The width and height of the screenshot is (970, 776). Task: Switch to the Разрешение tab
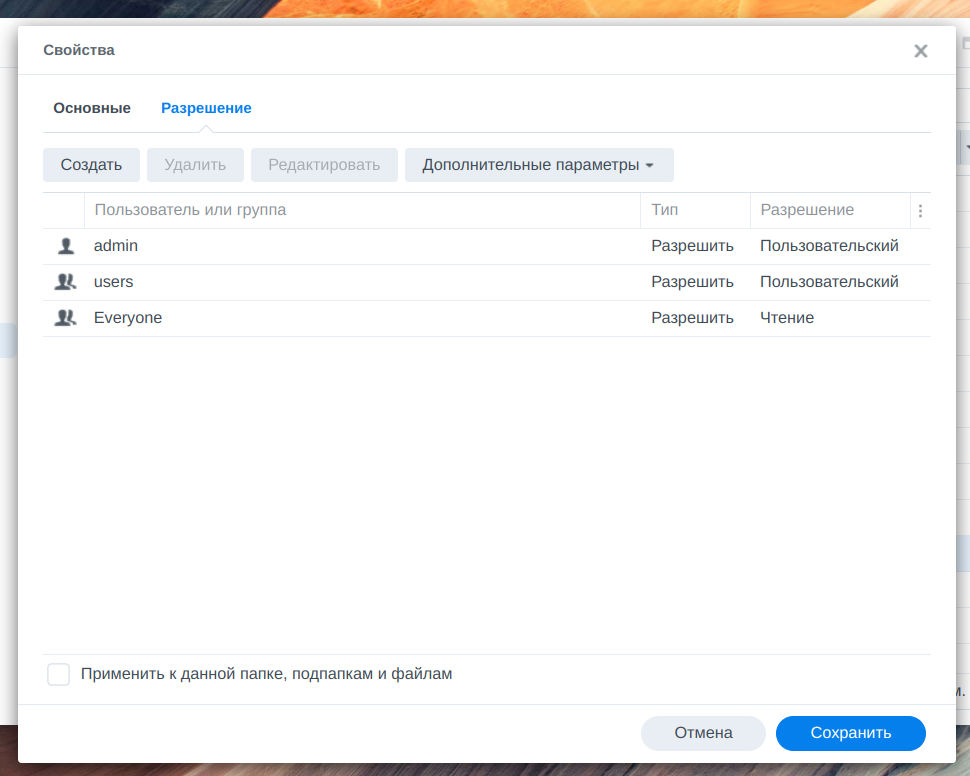pos(206,108)
